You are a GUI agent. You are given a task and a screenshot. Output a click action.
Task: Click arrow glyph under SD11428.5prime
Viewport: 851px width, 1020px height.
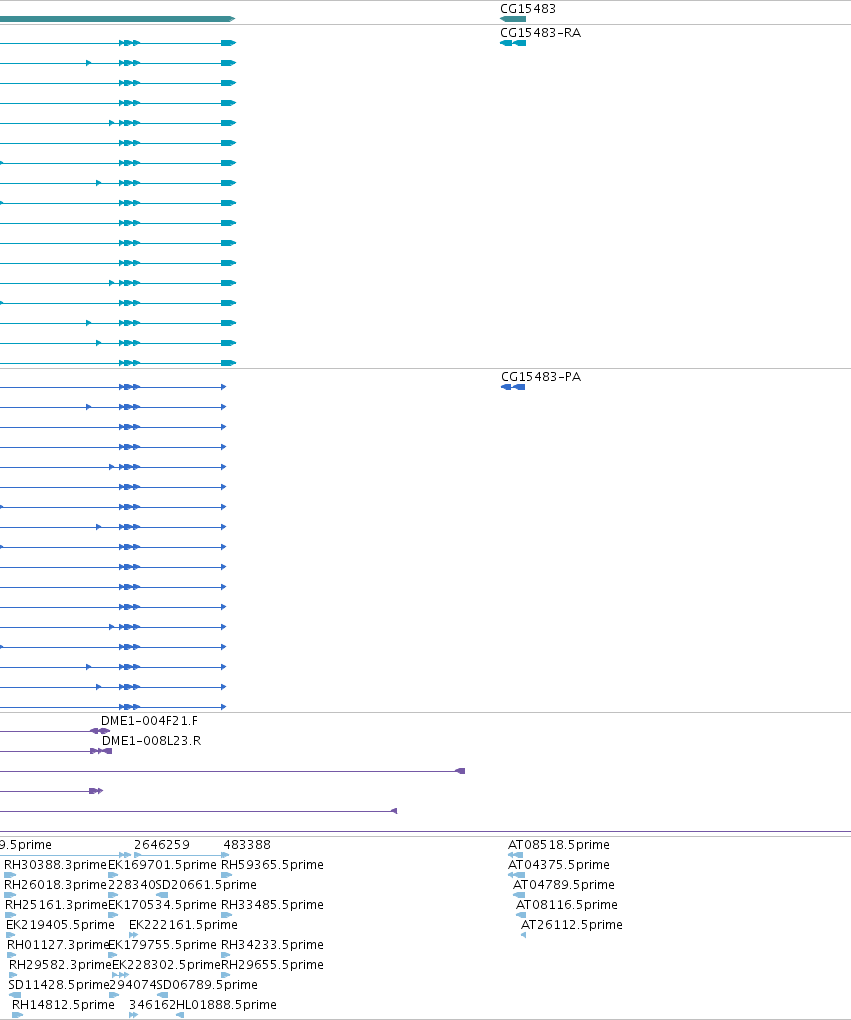(14, 995)
